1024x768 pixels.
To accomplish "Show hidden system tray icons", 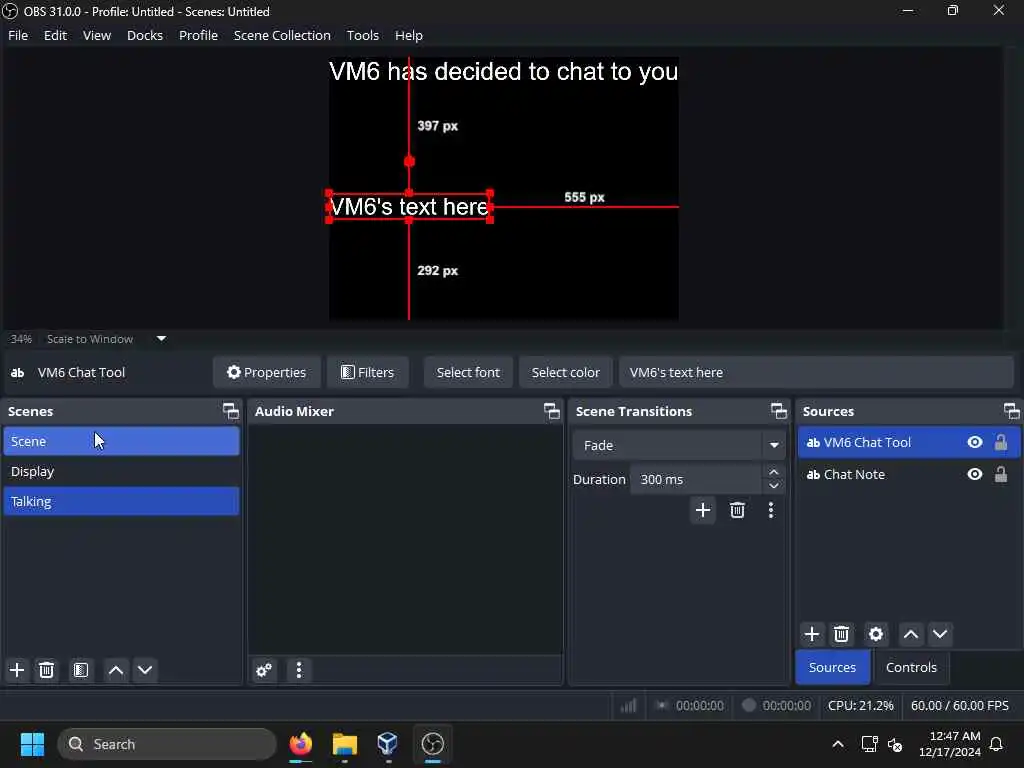I will click(838, 744).
